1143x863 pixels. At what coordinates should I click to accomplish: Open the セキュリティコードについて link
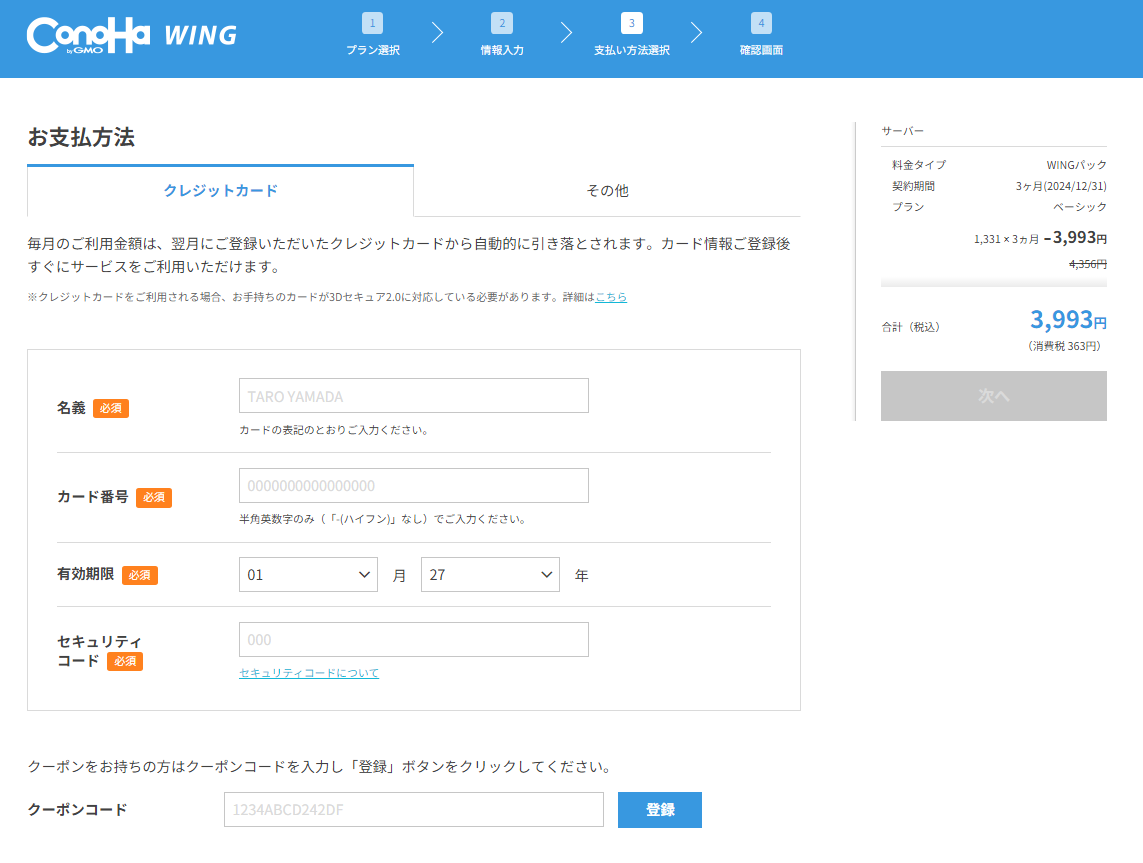point(309,673)
